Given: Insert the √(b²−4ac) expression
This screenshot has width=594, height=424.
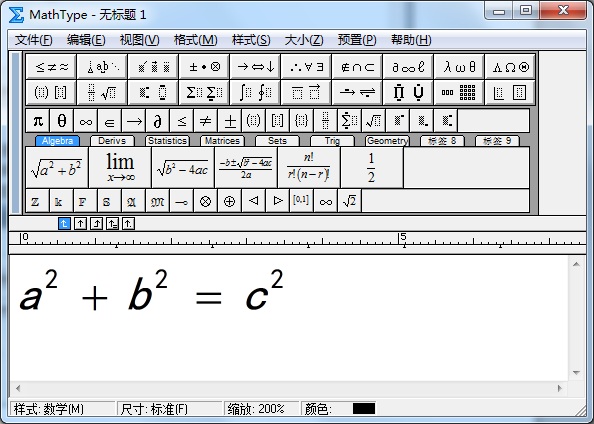Looking at the screenshot, I should [x=183, y=167].
